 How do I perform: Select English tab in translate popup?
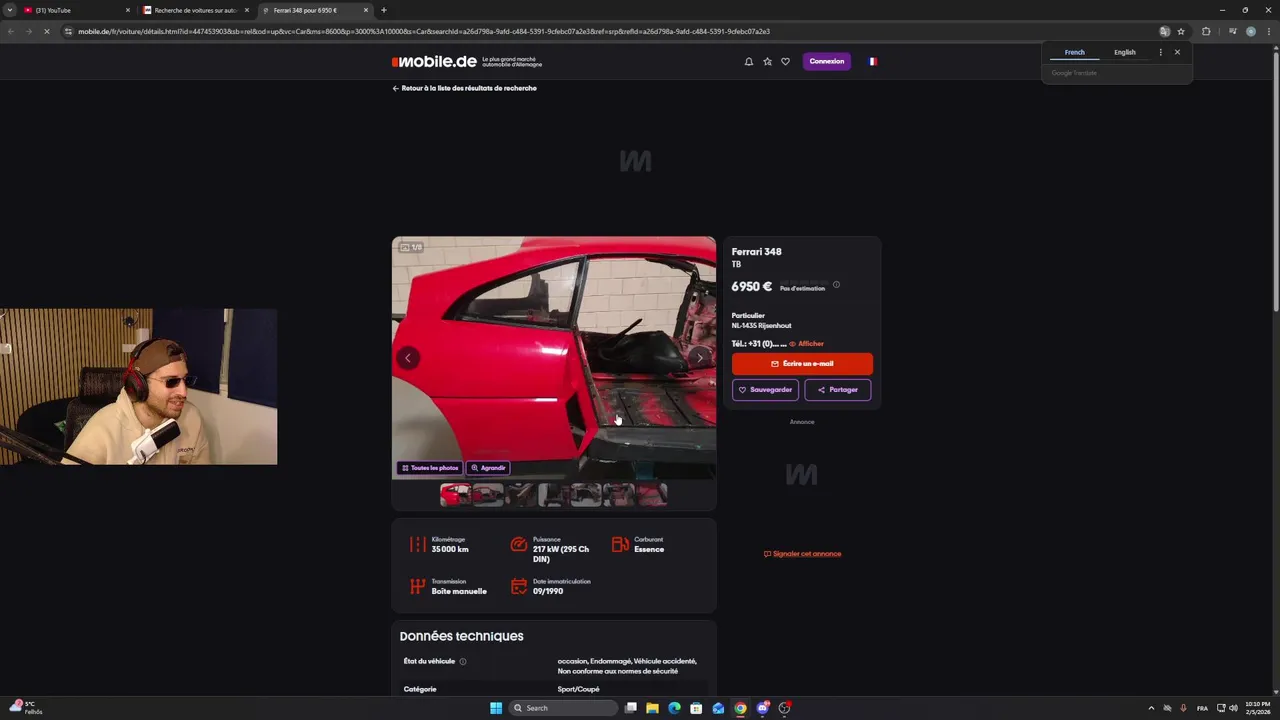pos(1125,52)
